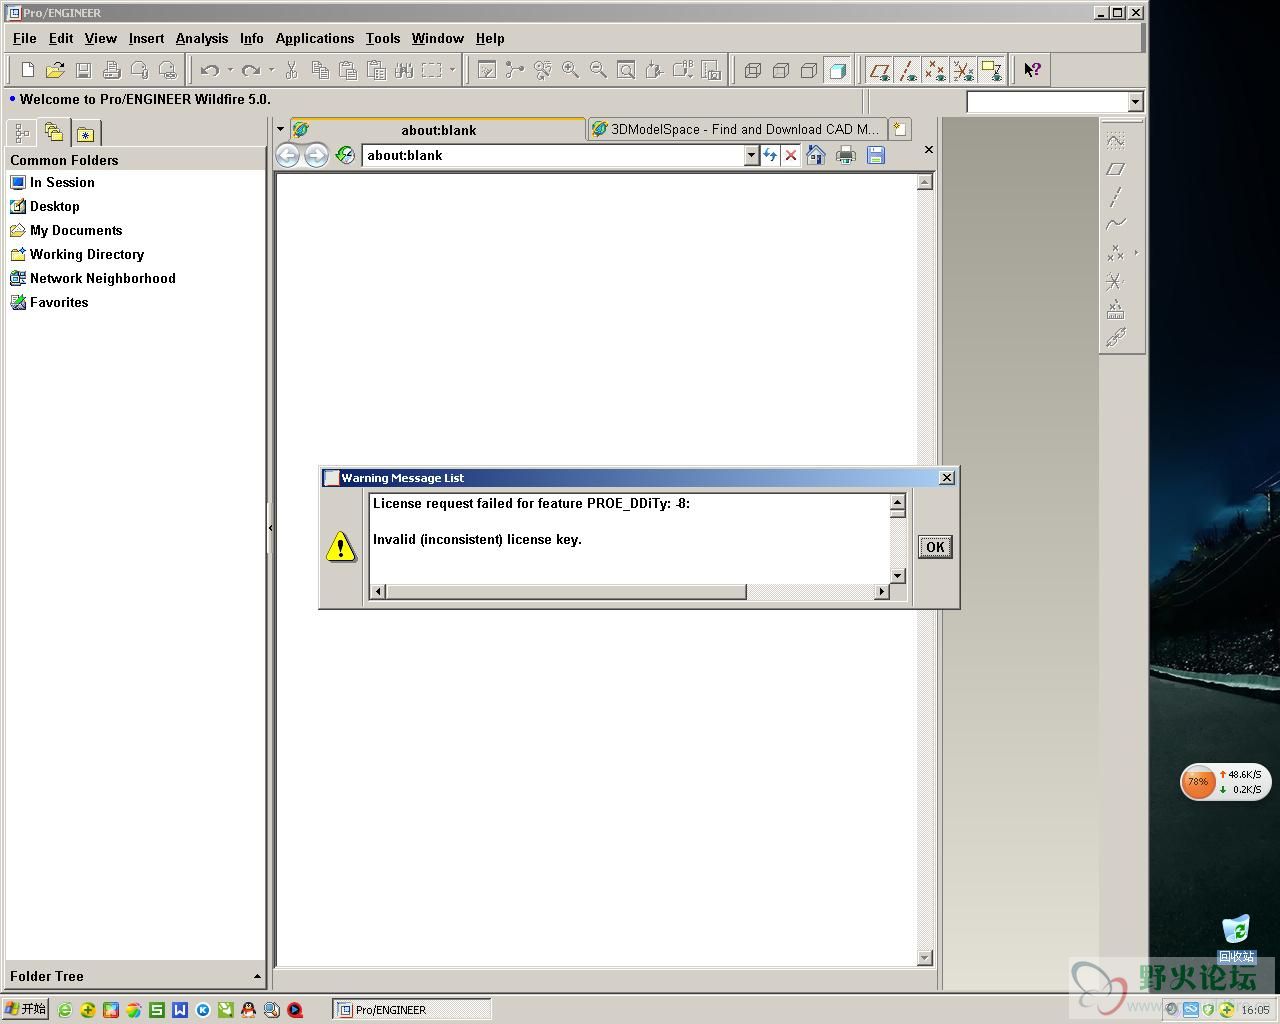This screenshot has width=1280, height=1024.
Task: Toggle annotation element display
Action: click(x=992, y=70)
